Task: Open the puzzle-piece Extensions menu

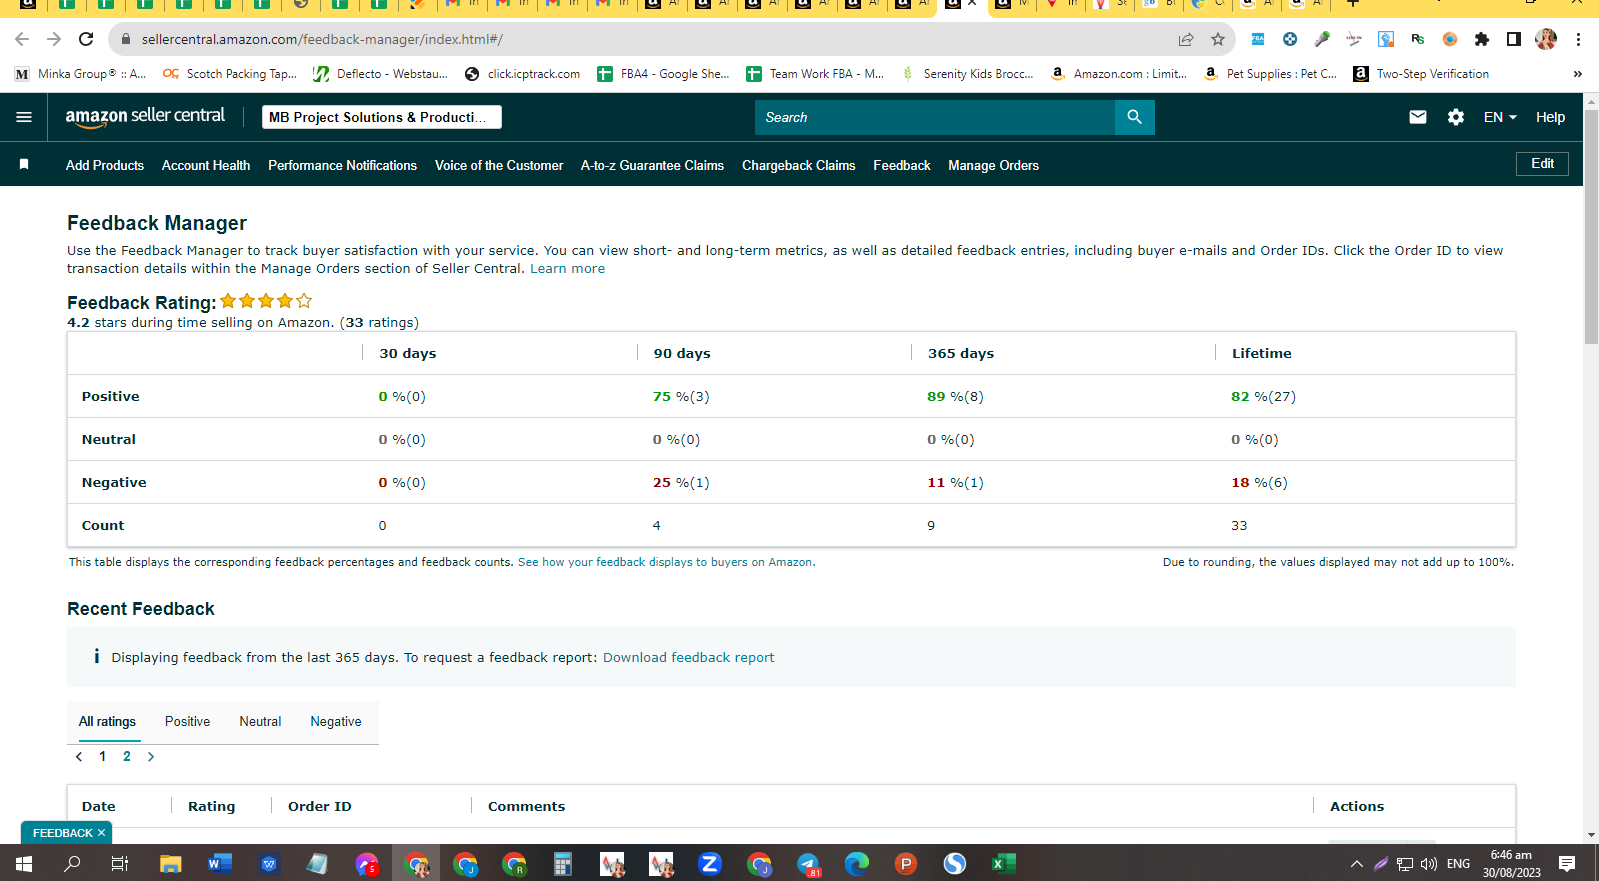Action: tap(1482, 39)
